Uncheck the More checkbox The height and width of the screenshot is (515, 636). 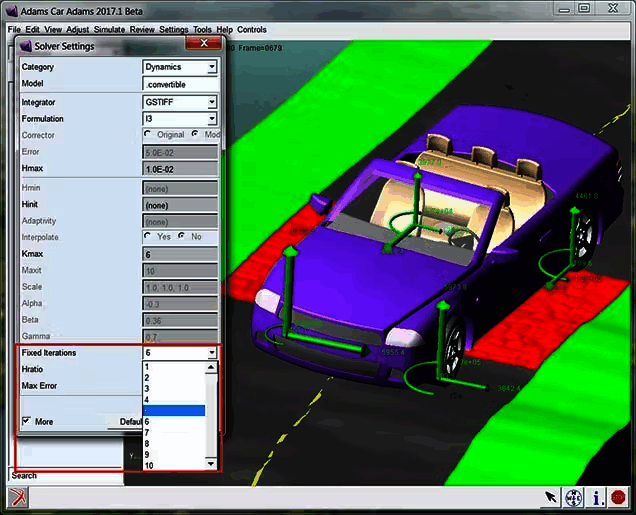(x=26, y=421)
